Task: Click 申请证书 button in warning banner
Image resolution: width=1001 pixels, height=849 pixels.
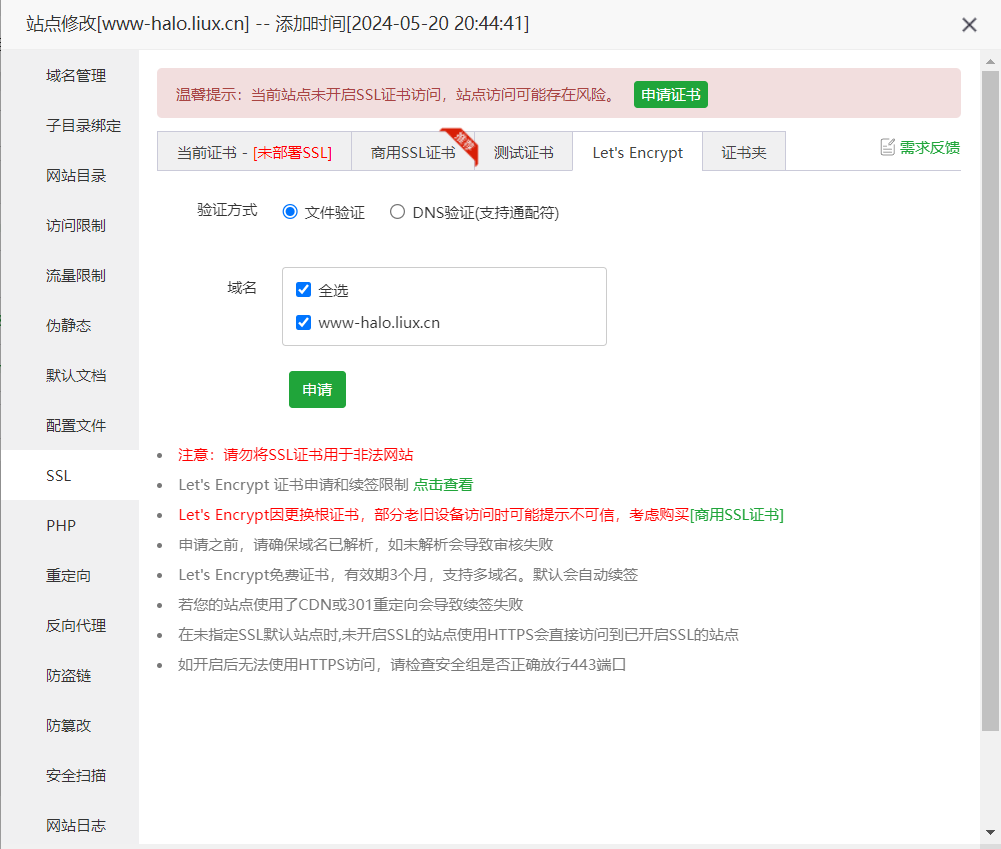Action: (x=670, y=95)
